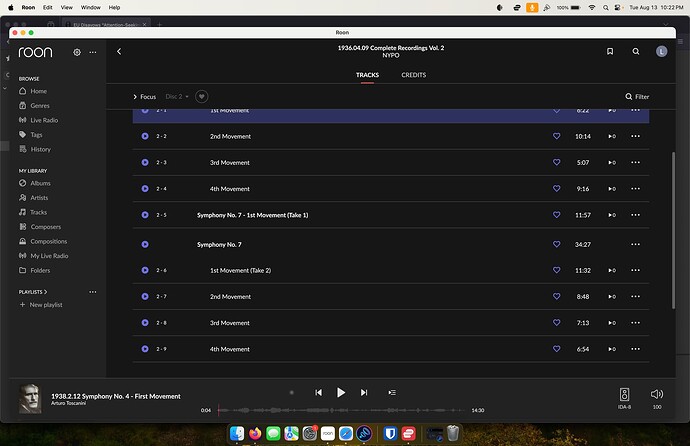Click the play count icon for track 2-8
Image resolution: width=690 pixels, height=446 pixels.
click(x=612, y=323)
